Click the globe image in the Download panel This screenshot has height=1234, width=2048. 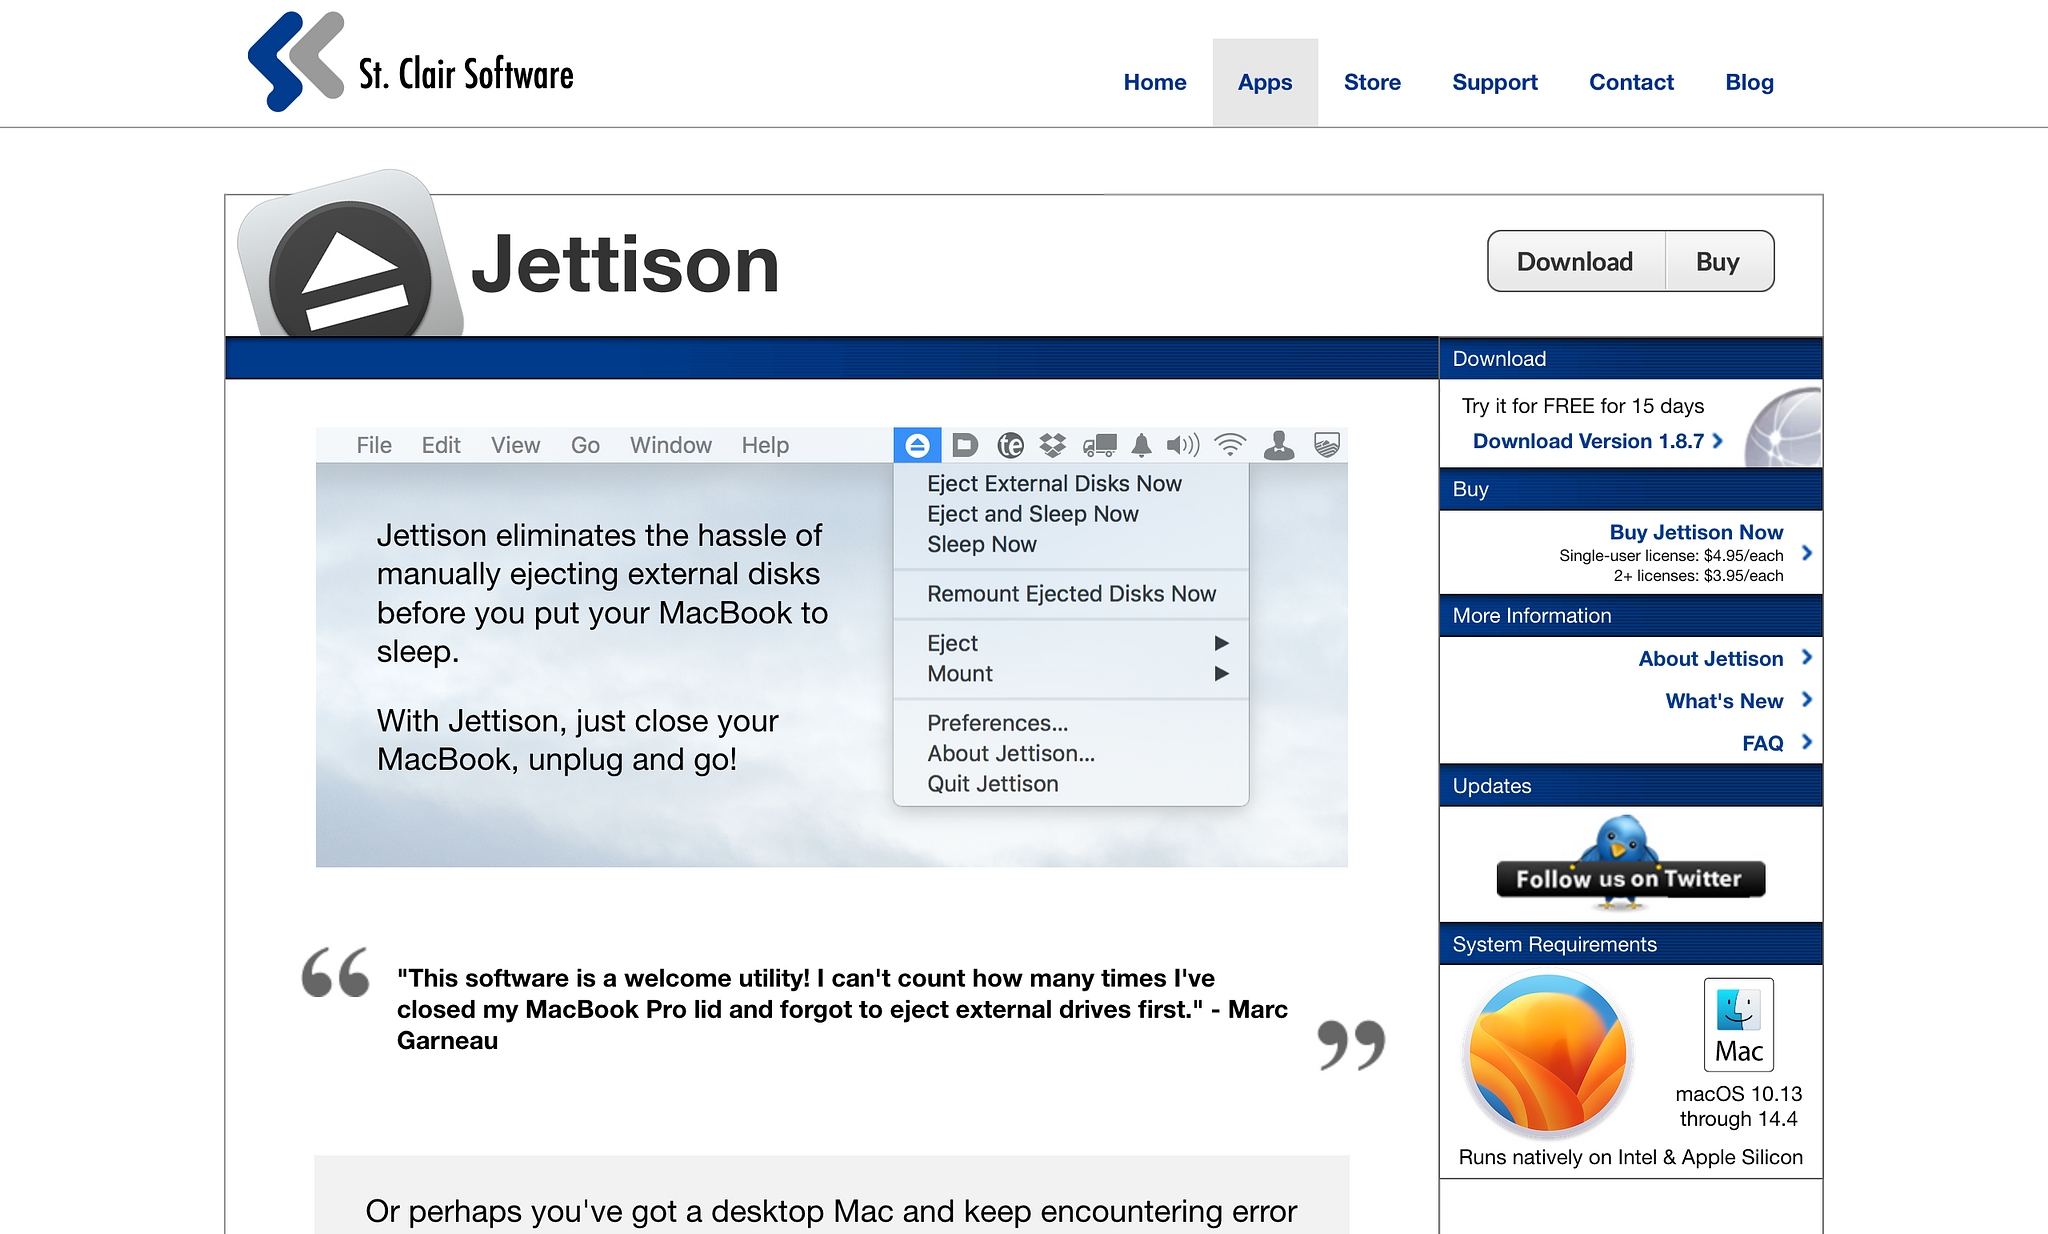[x=1784, y=427]
